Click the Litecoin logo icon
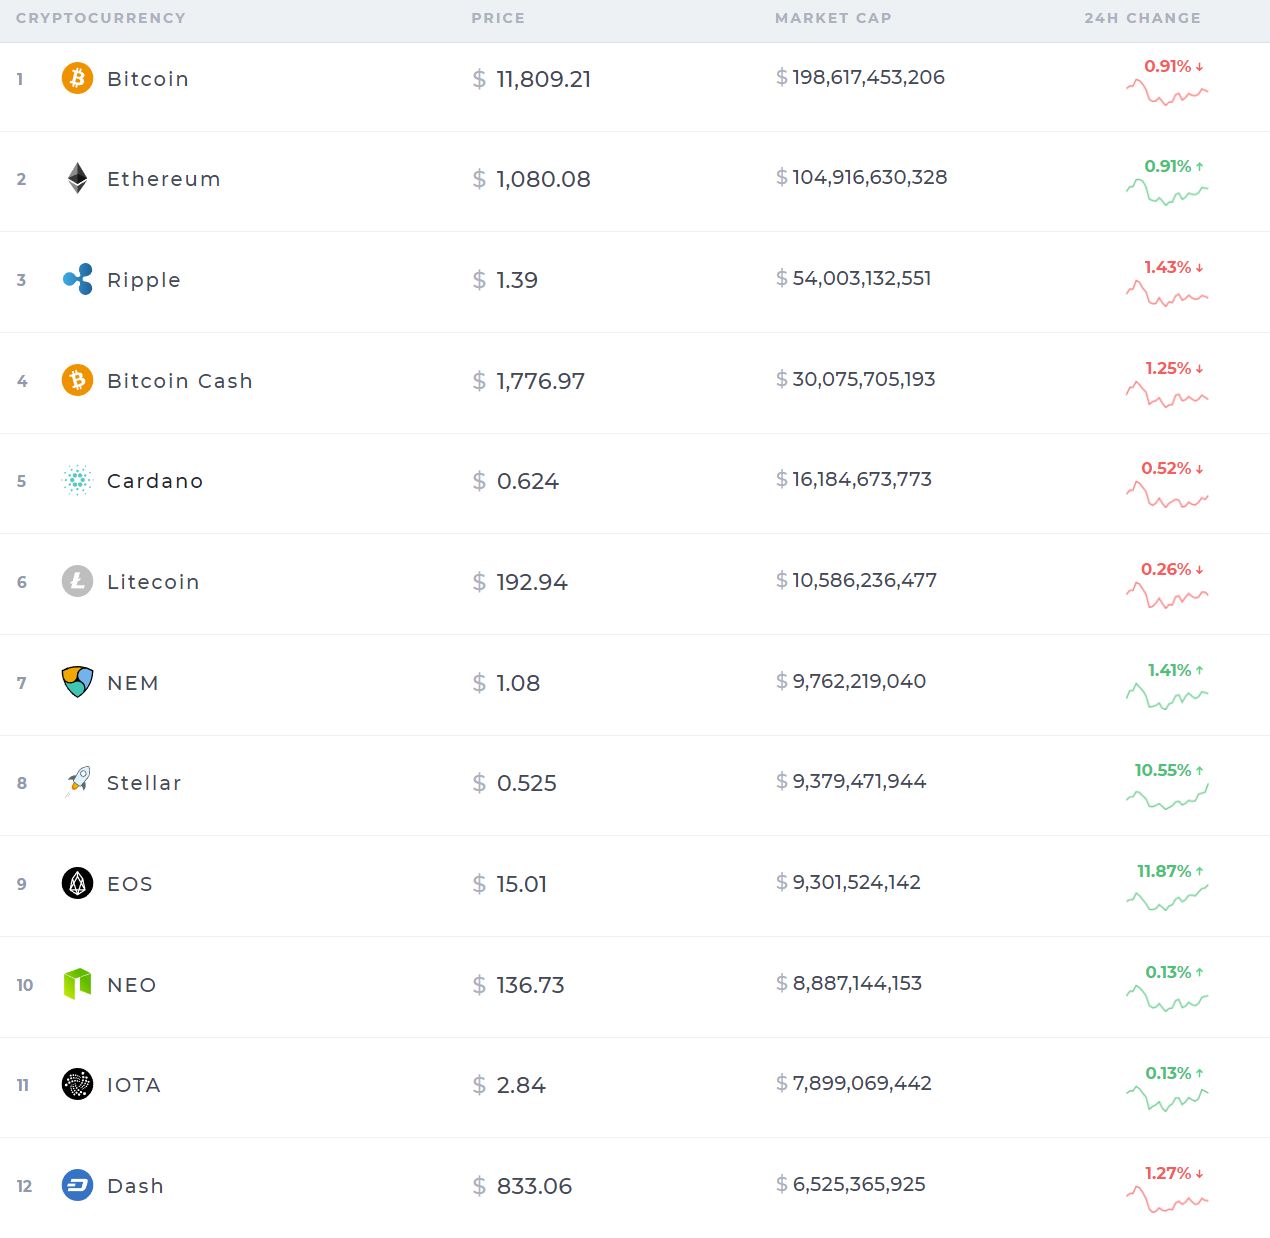 click(x=77, y=581)
